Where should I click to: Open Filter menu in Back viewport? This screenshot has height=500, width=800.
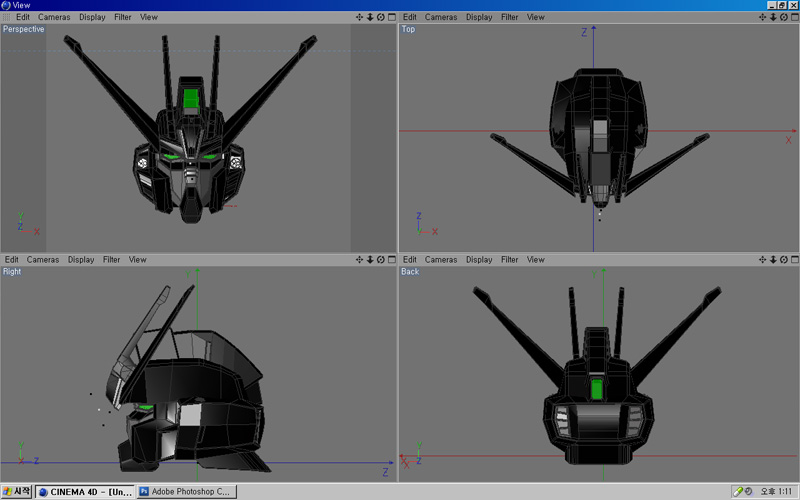tap(509, 260)
